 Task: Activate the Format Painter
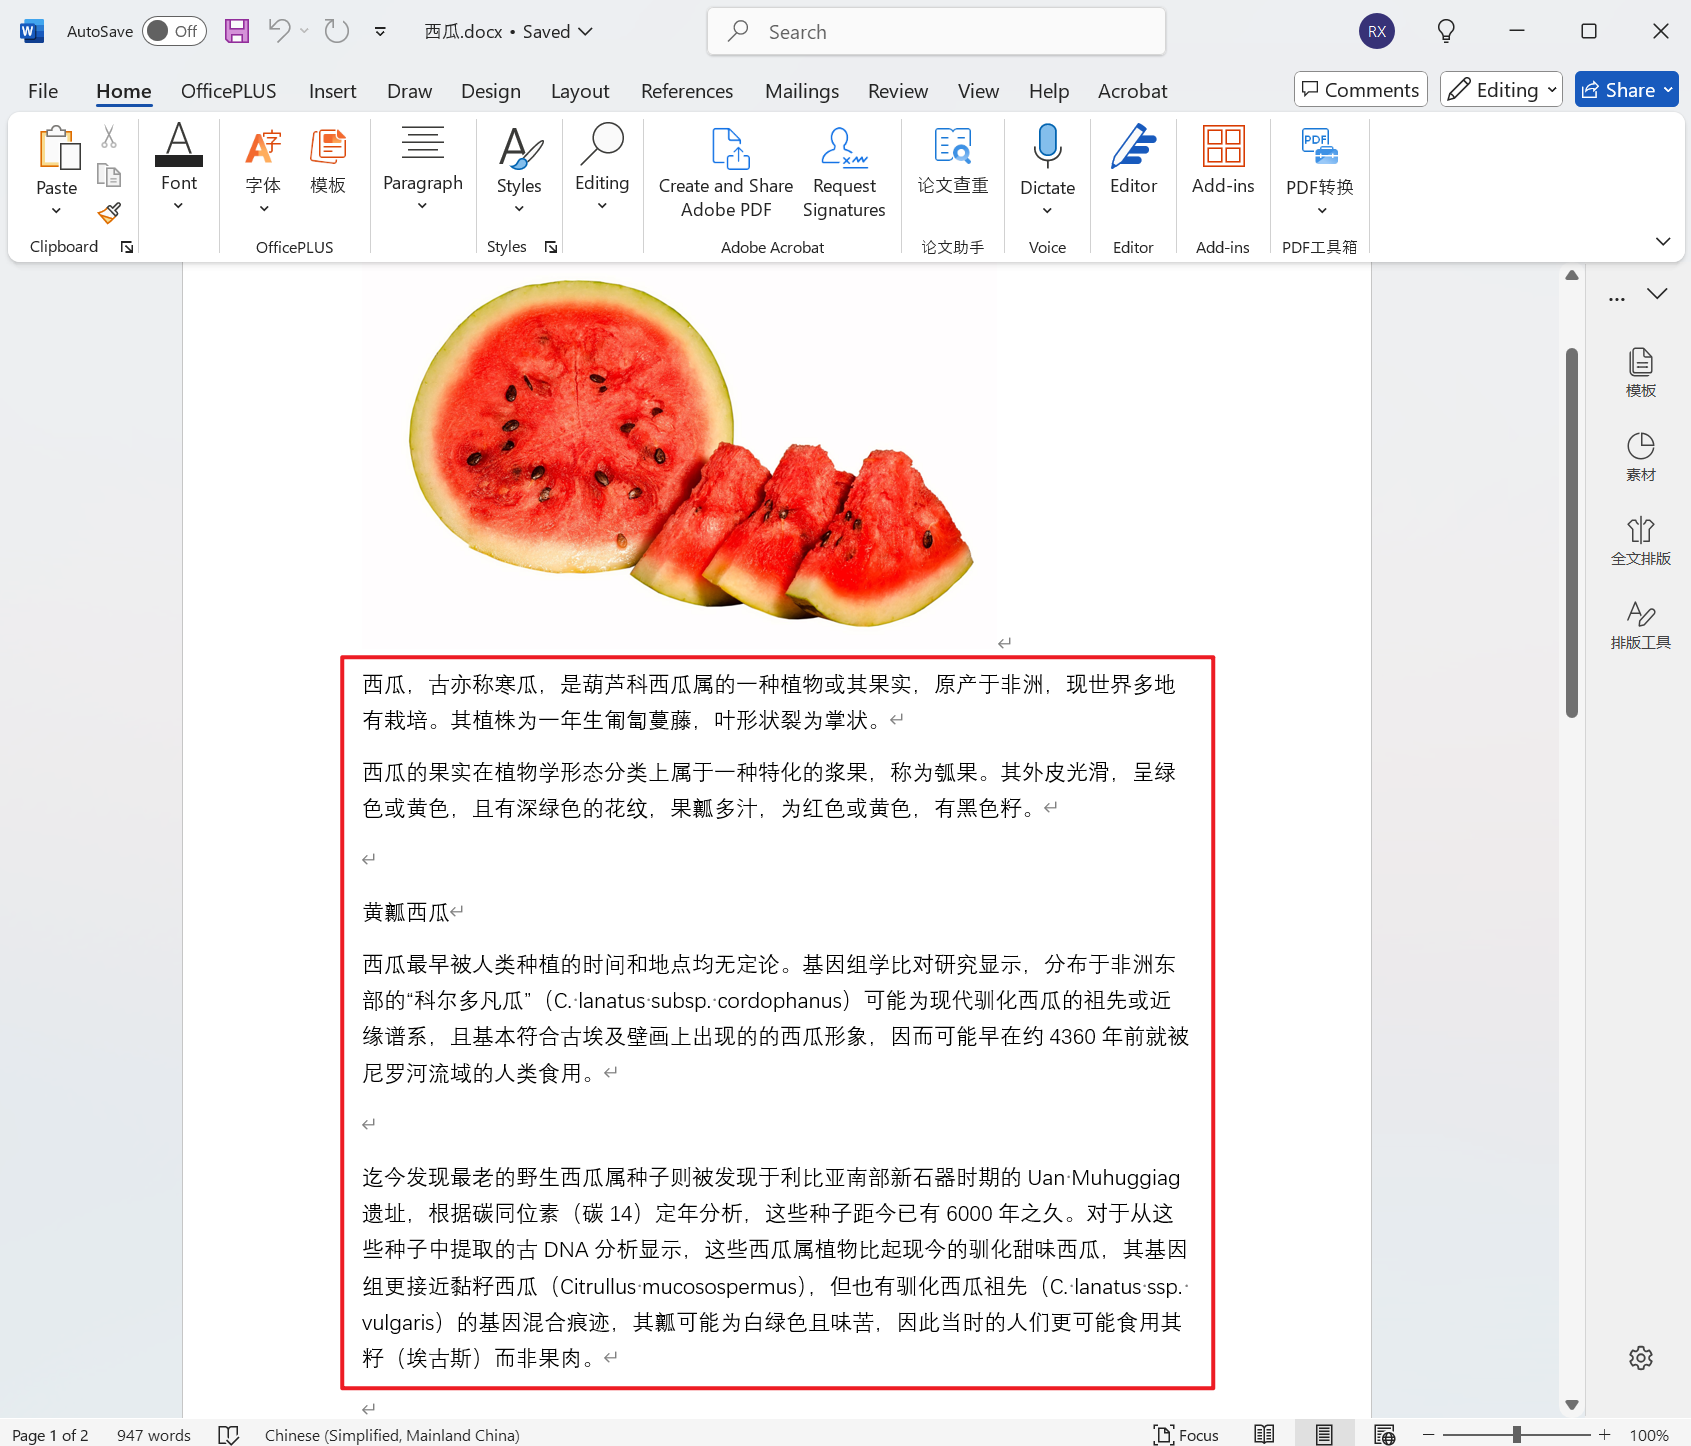[109, 214]
